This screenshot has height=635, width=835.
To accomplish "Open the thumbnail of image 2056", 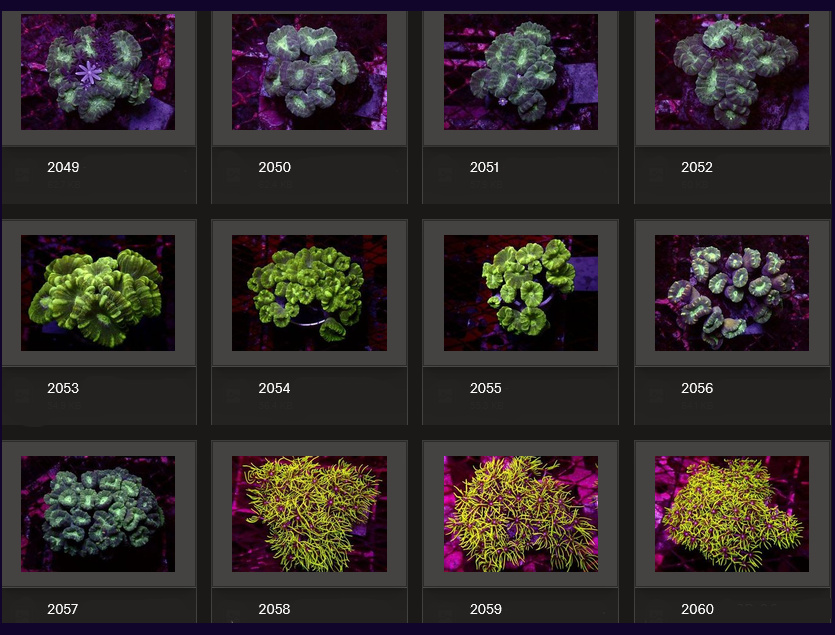I will (x=732, y=293).
